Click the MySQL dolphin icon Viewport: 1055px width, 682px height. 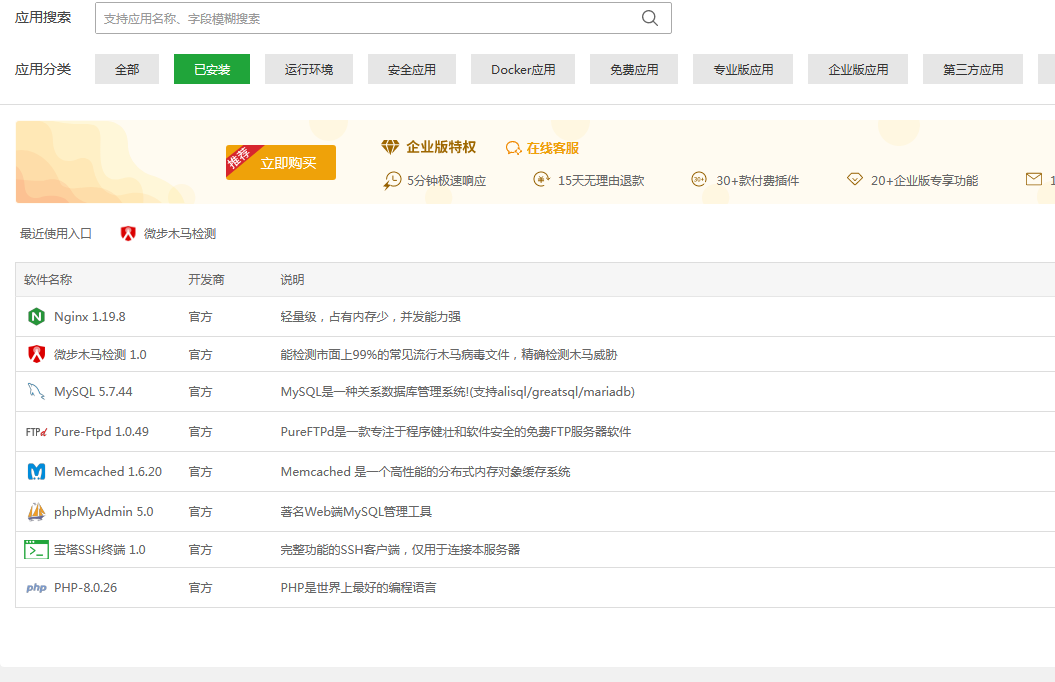pos(36,391)
